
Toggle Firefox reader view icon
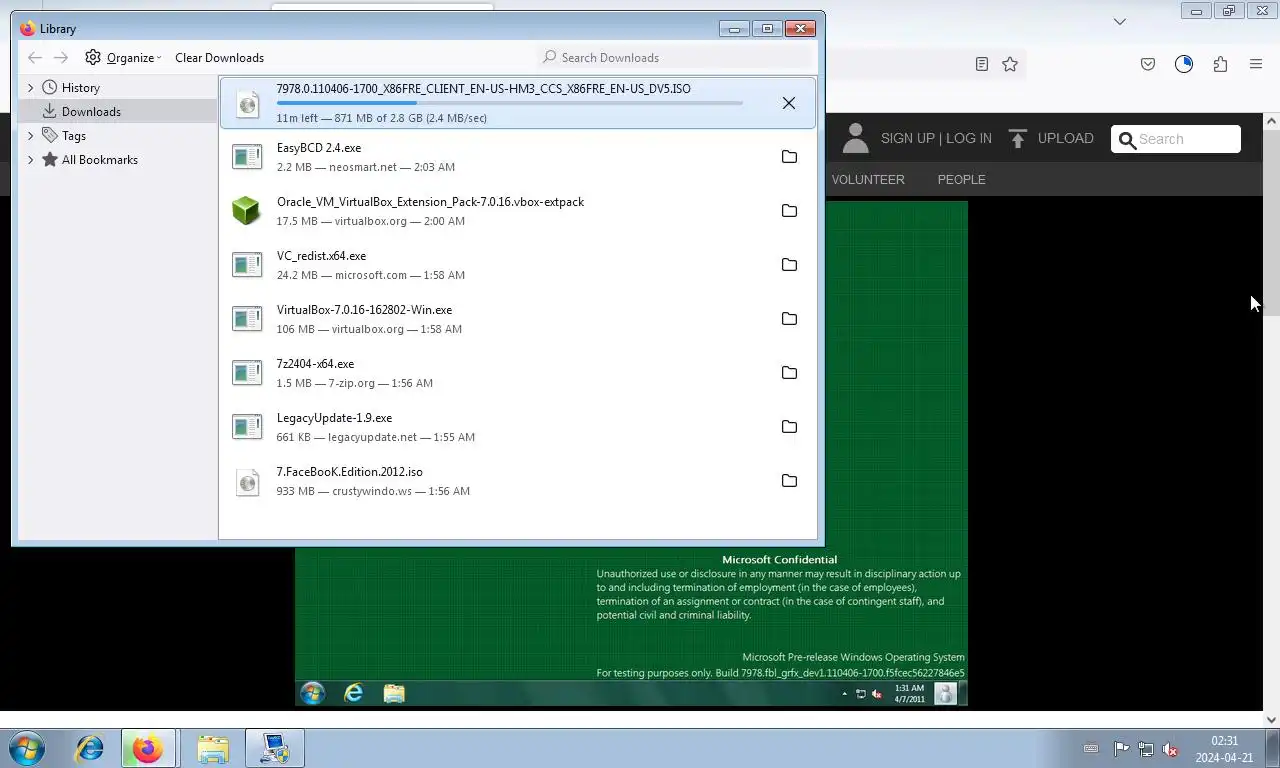[982, 64]
